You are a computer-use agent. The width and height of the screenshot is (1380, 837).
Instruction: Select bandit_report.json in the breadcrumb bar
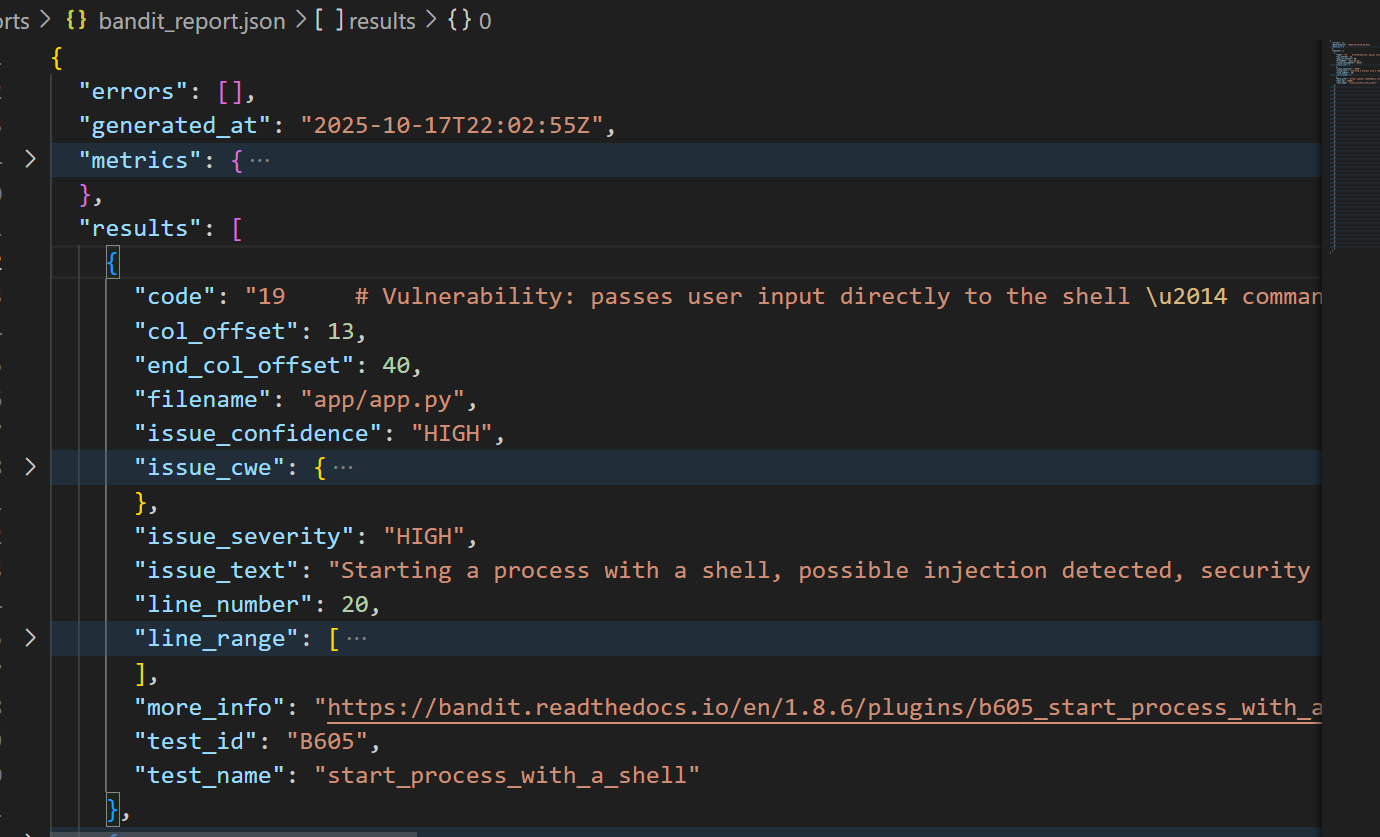pos(191,20)
